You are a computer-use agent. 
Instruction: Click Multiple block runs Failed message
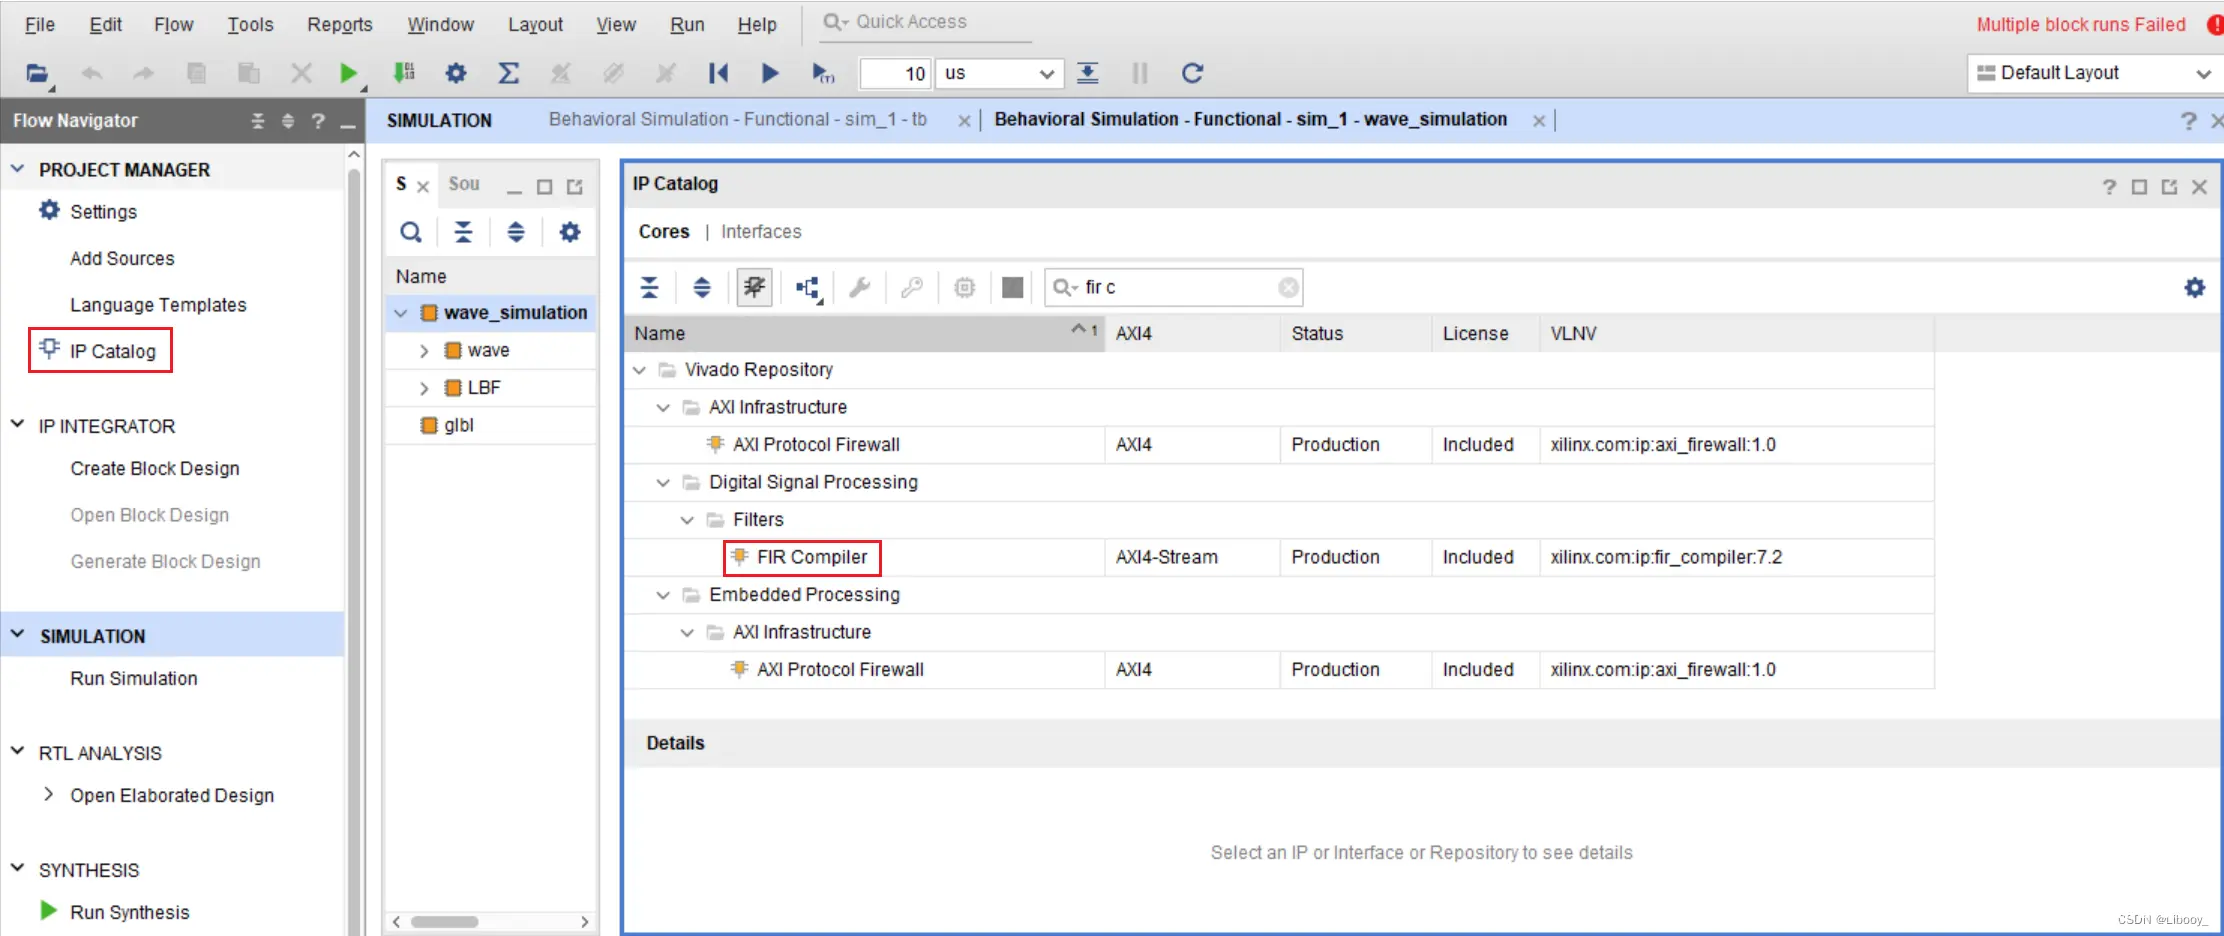tap(2081, 24)
